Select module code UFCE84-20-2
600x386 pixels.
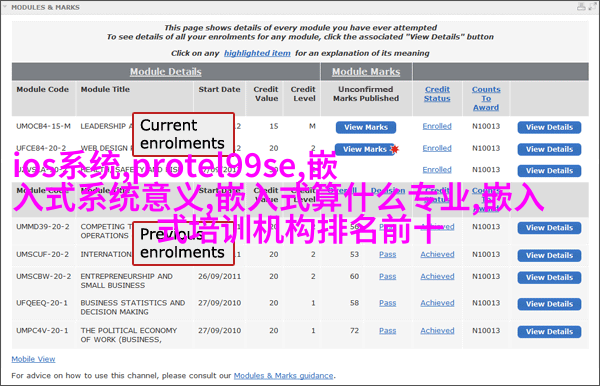click(x=41, y=148)
